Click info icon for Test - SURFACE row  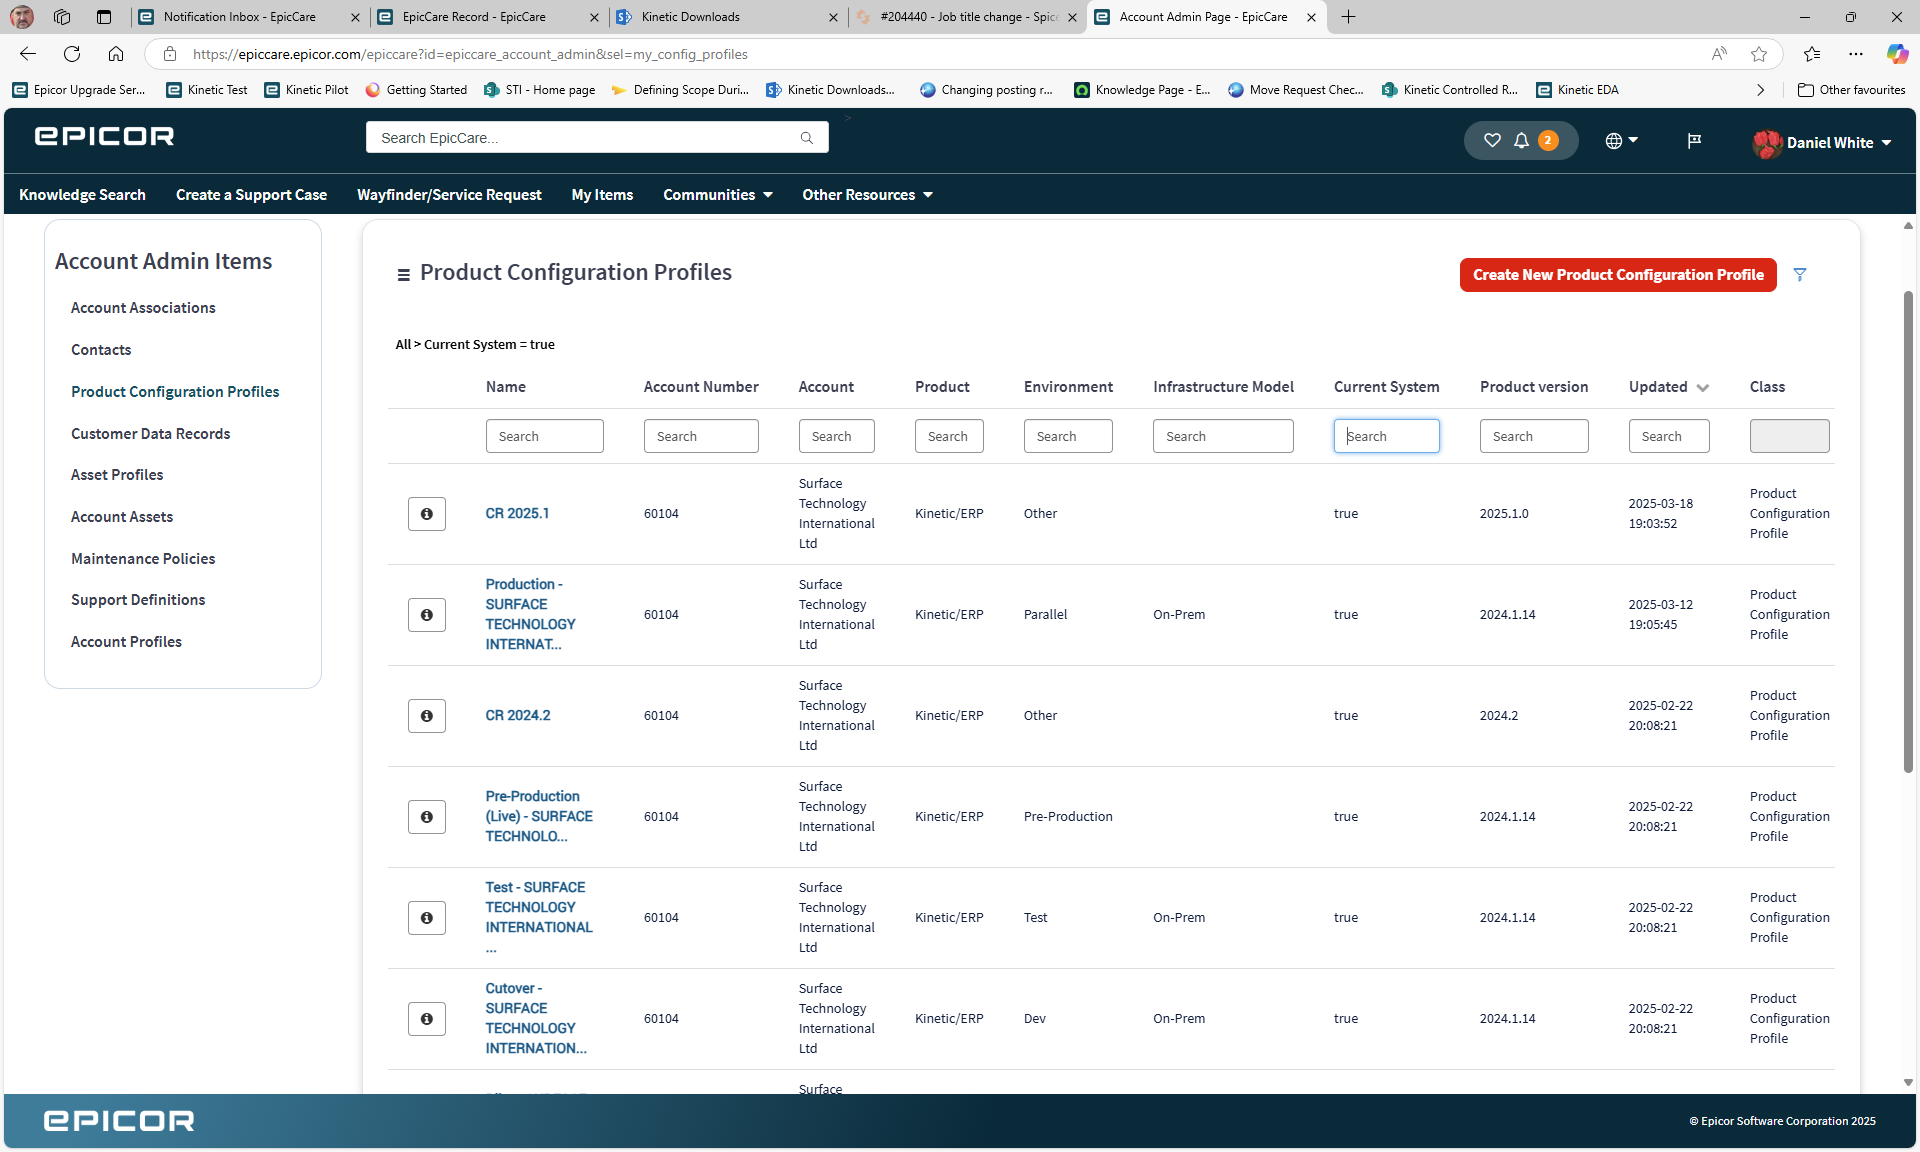[427, 918]
